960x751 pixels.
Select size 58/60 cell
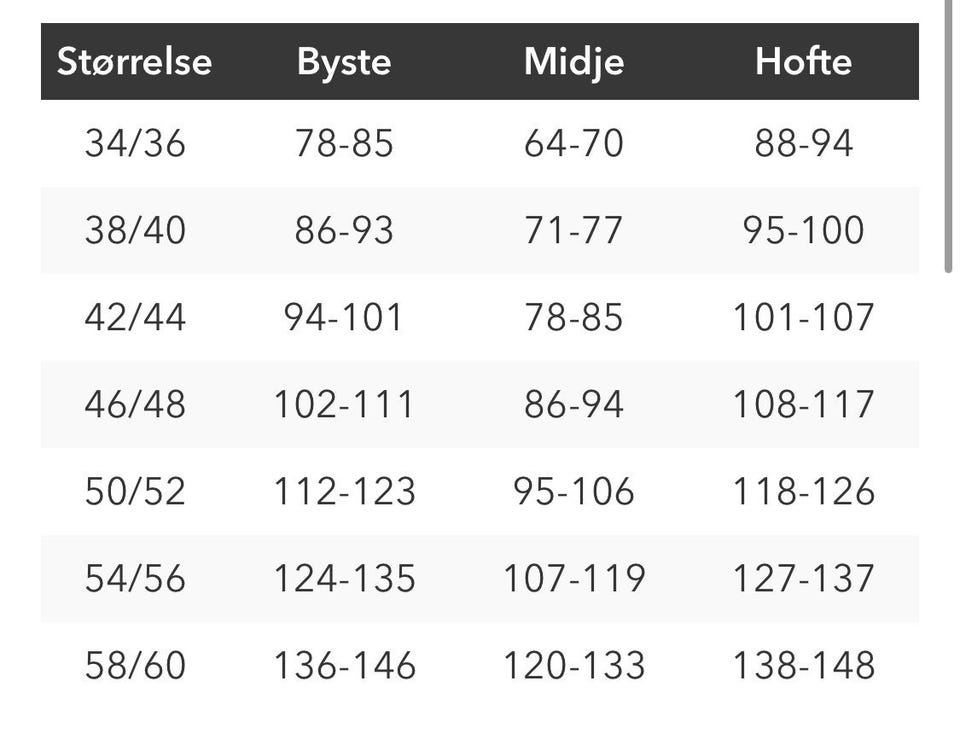click(135, 666)
